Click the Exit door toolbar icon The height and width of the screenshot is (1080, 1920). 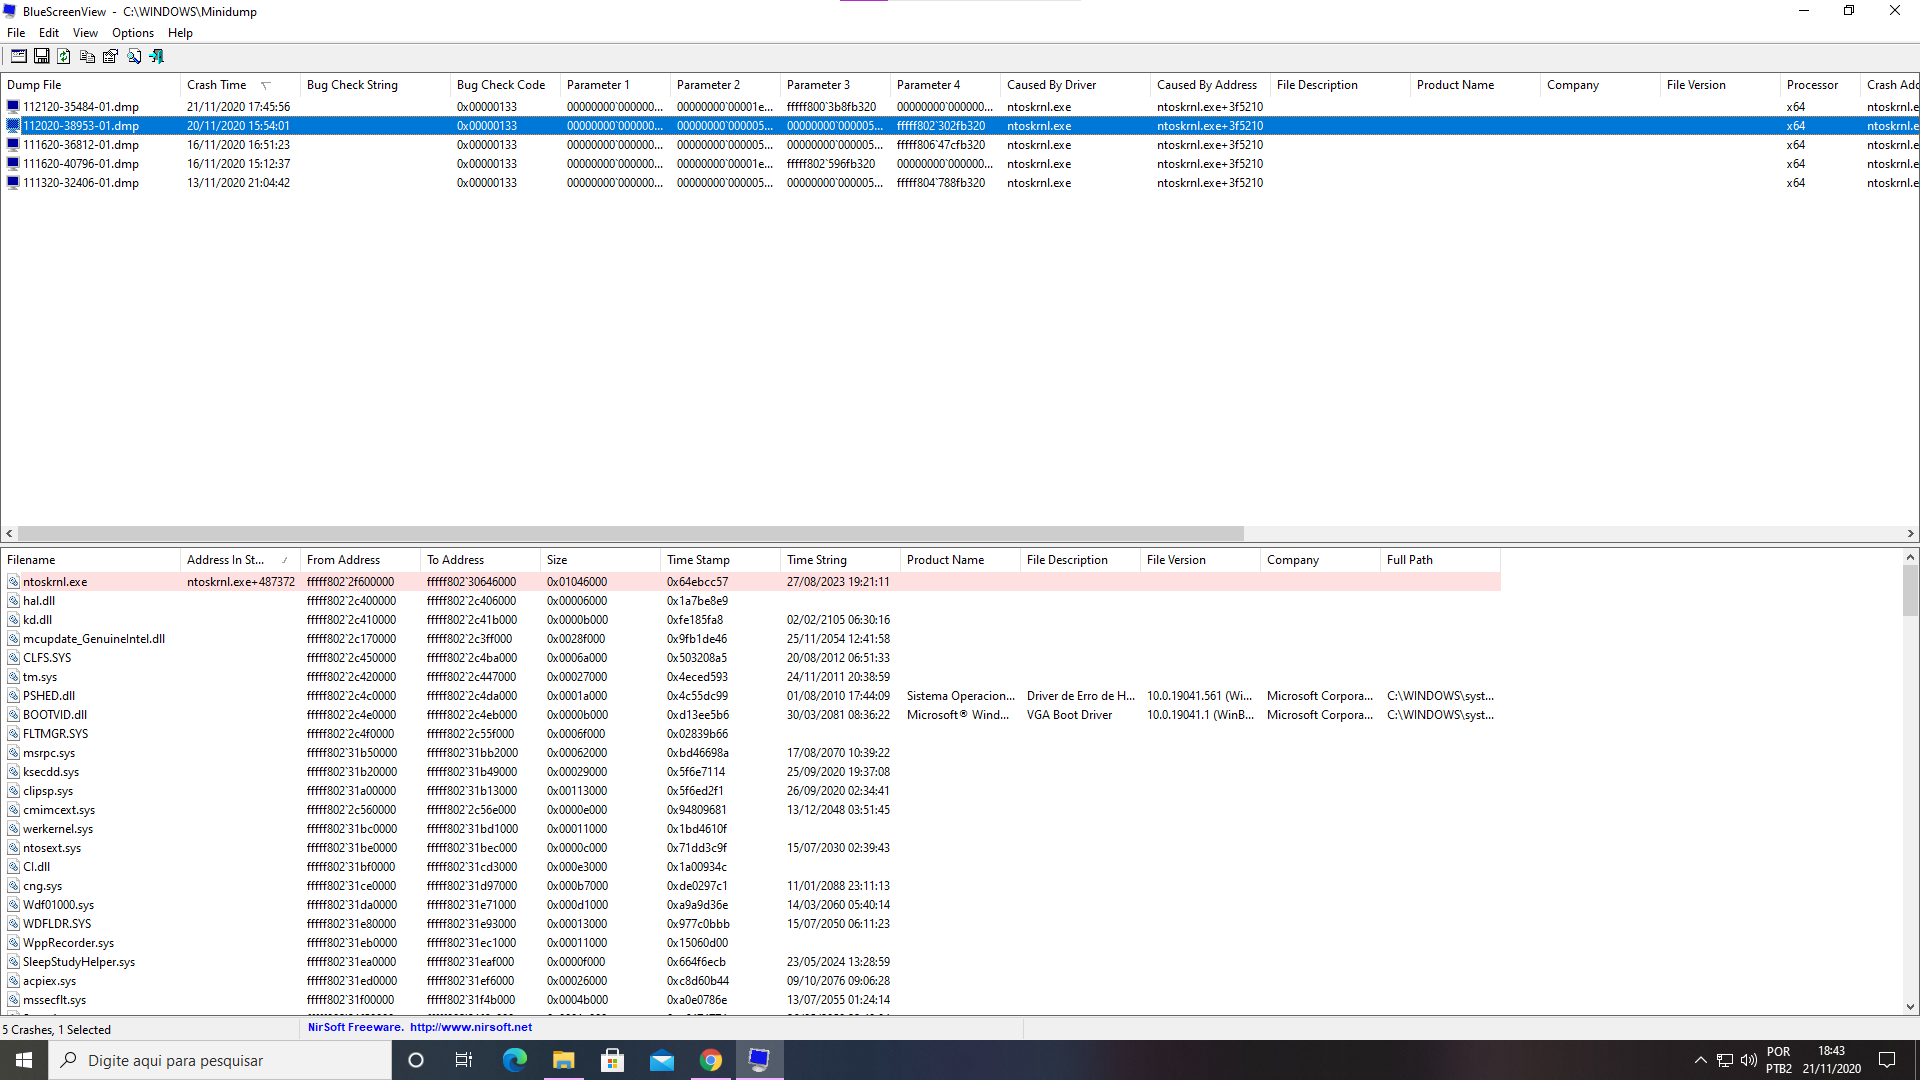pyautogui.click(x=157, y=57)
